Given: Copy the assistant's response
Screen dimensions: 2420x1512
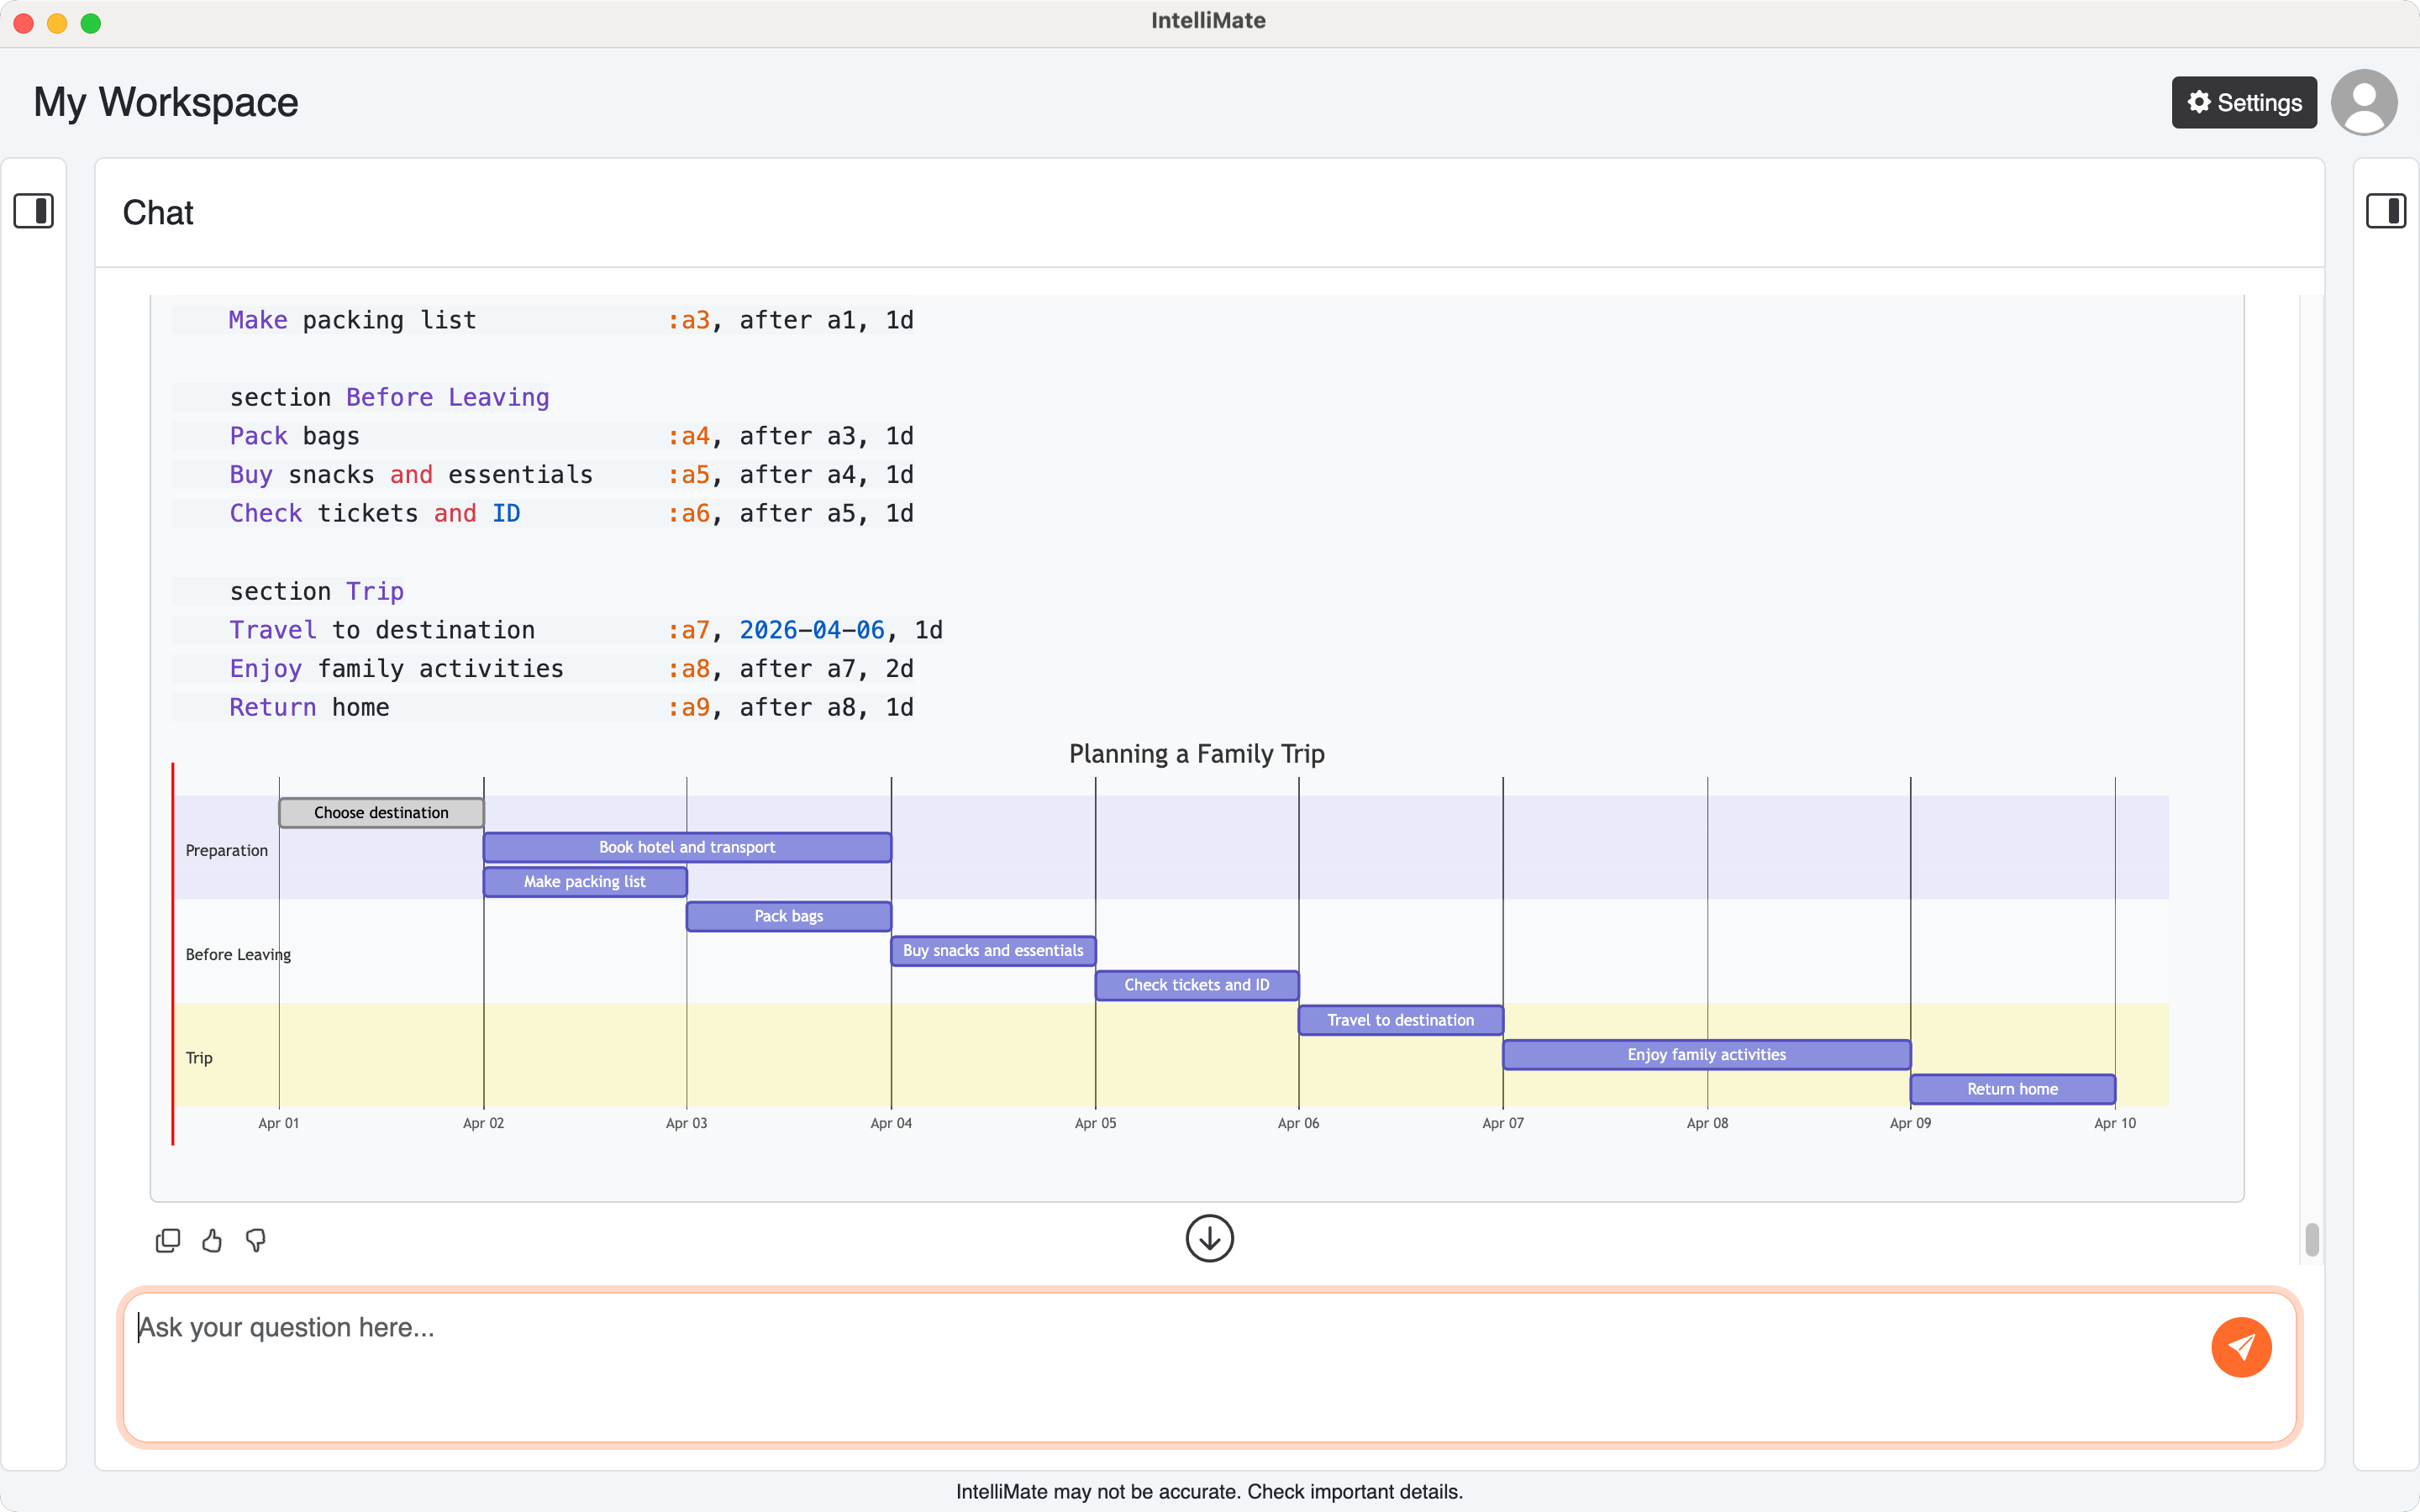Looking at the screenshot, I should (168, 1240).
